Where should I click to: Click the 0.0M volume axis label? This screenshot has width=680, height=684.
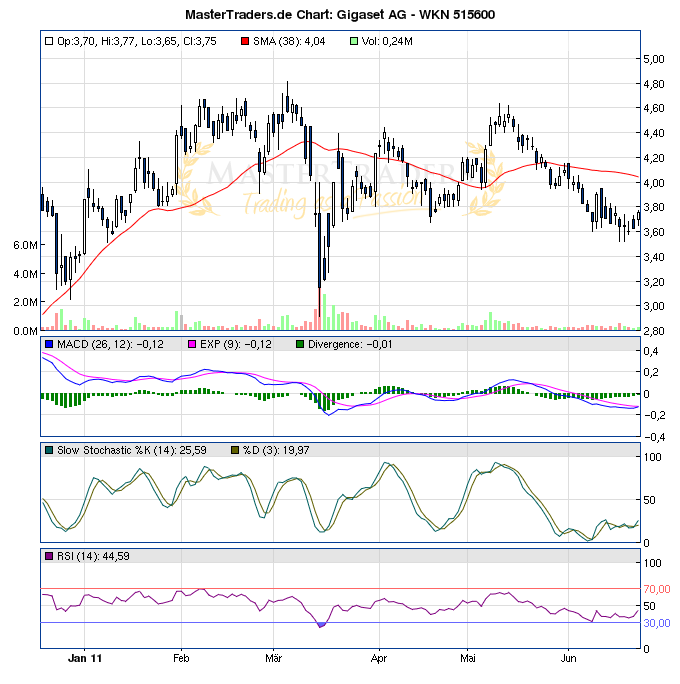(25, 331)
